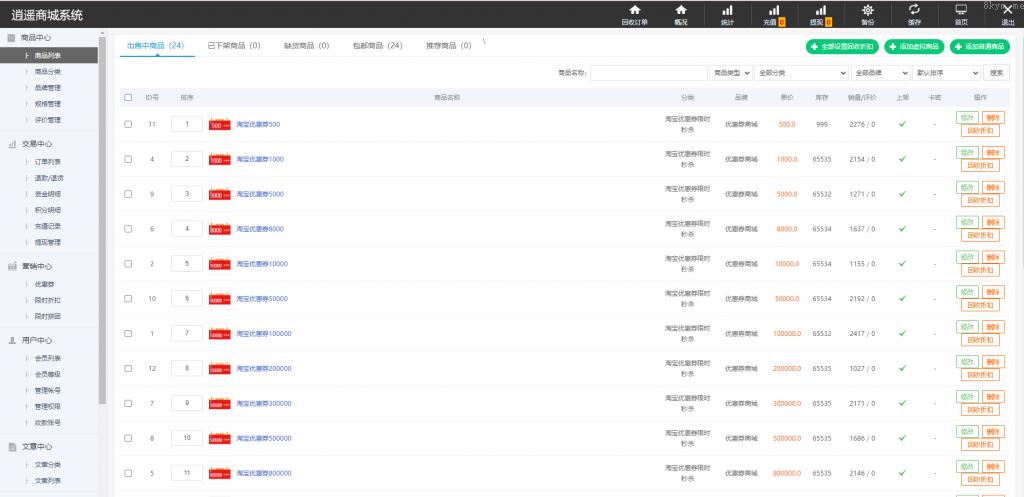Viewport: 1024px width, 497px height.
Task: Open the 提现 withdrawal icon
Action: (820, 14)
